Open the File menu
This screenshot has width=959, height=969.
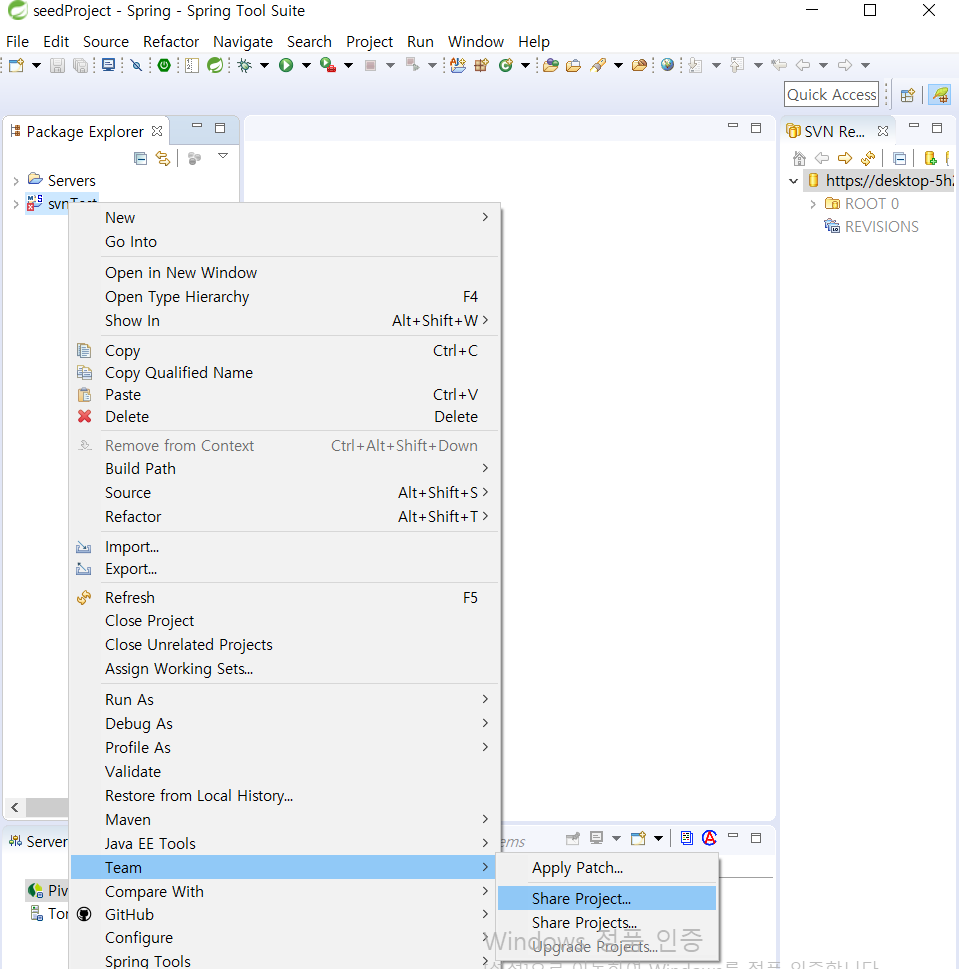click(17, 41)
